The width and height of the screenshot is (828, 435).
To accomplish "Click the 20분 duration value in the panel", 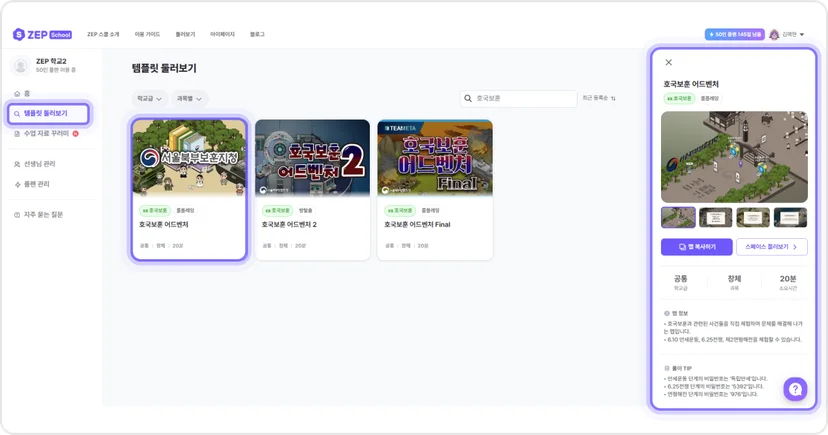I will point(787,279).
